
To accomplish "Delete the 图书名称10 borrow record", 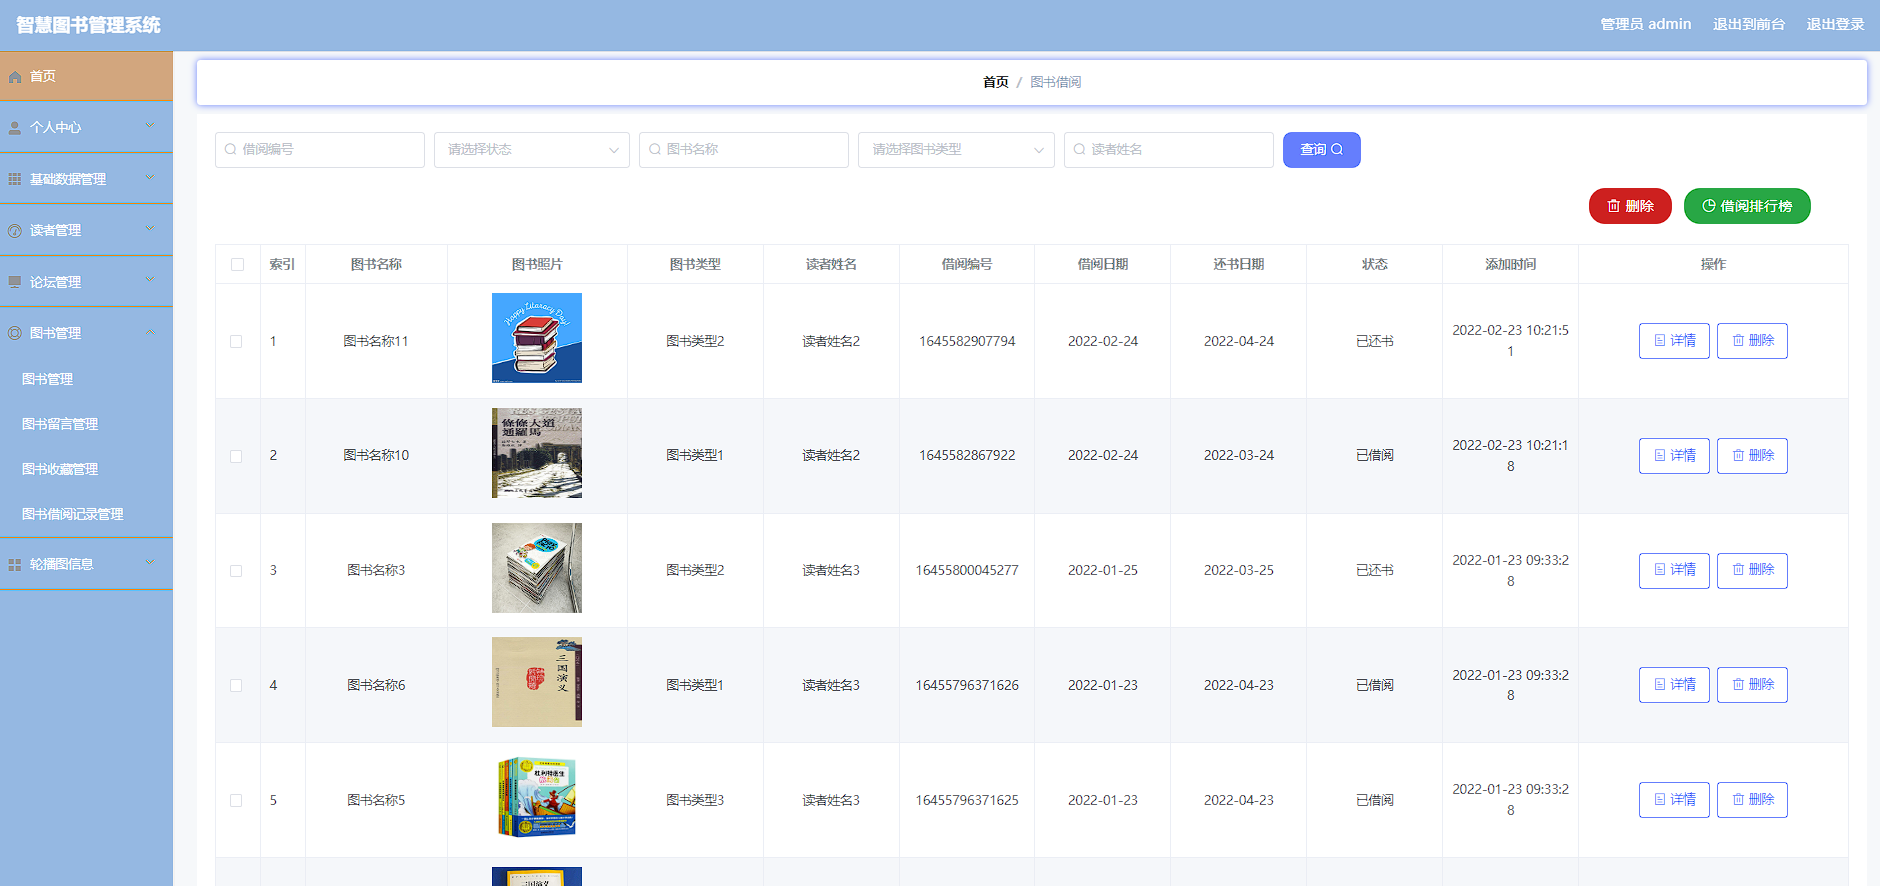I will coord(1752,456).
